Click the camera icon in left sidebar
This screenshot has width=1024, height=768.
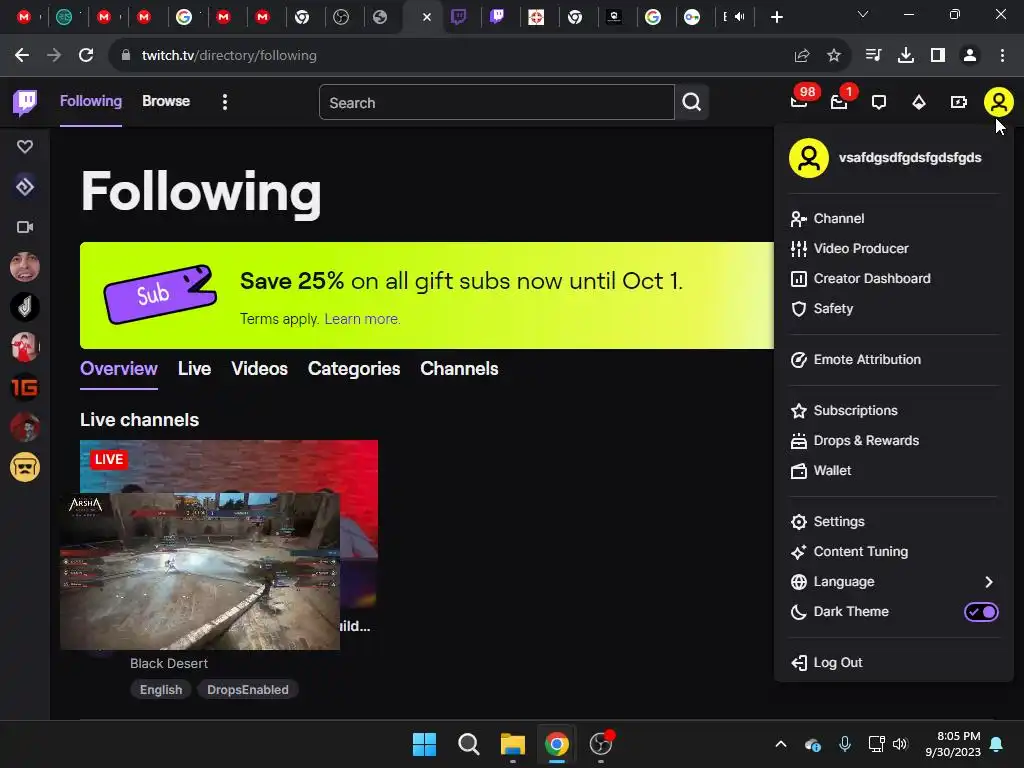click(25, 227)
